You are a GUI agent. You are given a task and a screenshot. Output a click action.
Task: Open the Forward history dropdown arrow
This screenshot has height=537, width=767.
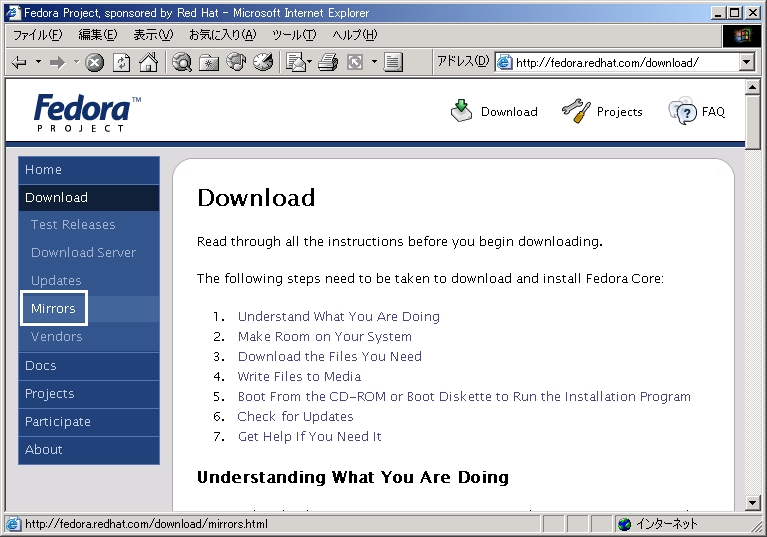[76, 62]
